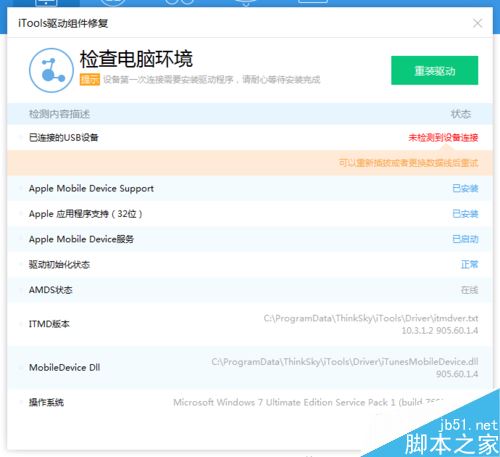500x457 pixels.
Task: Click the iTools驱动组件修复 window title
Action: (63, 23)
